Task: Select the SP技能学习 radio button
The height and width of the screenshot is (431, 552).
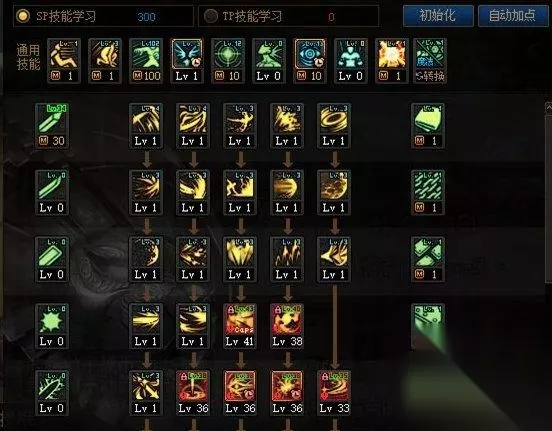Action: tap(23, 16)
